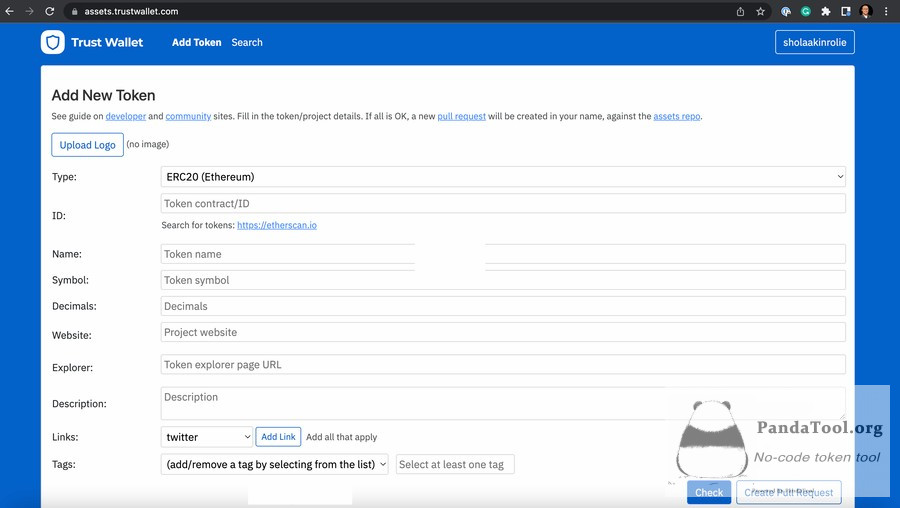Click the Check button

(x=709, y=493)
